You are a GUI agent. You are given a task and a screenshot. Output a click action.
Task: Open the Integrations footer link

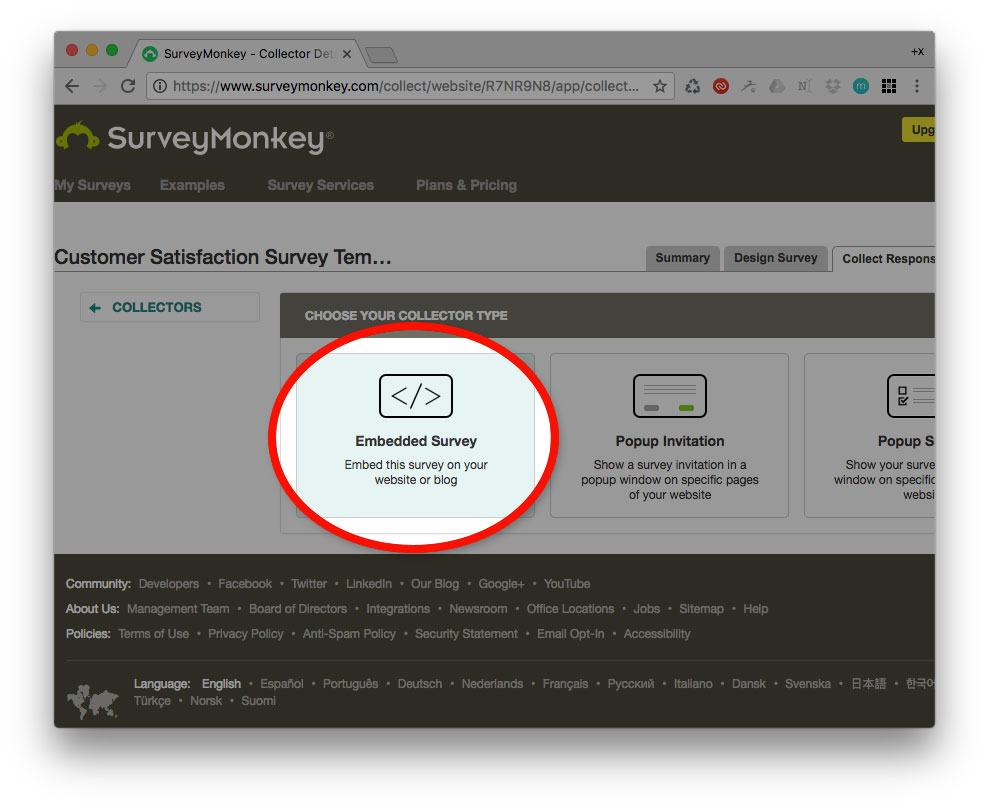point(398,609)
